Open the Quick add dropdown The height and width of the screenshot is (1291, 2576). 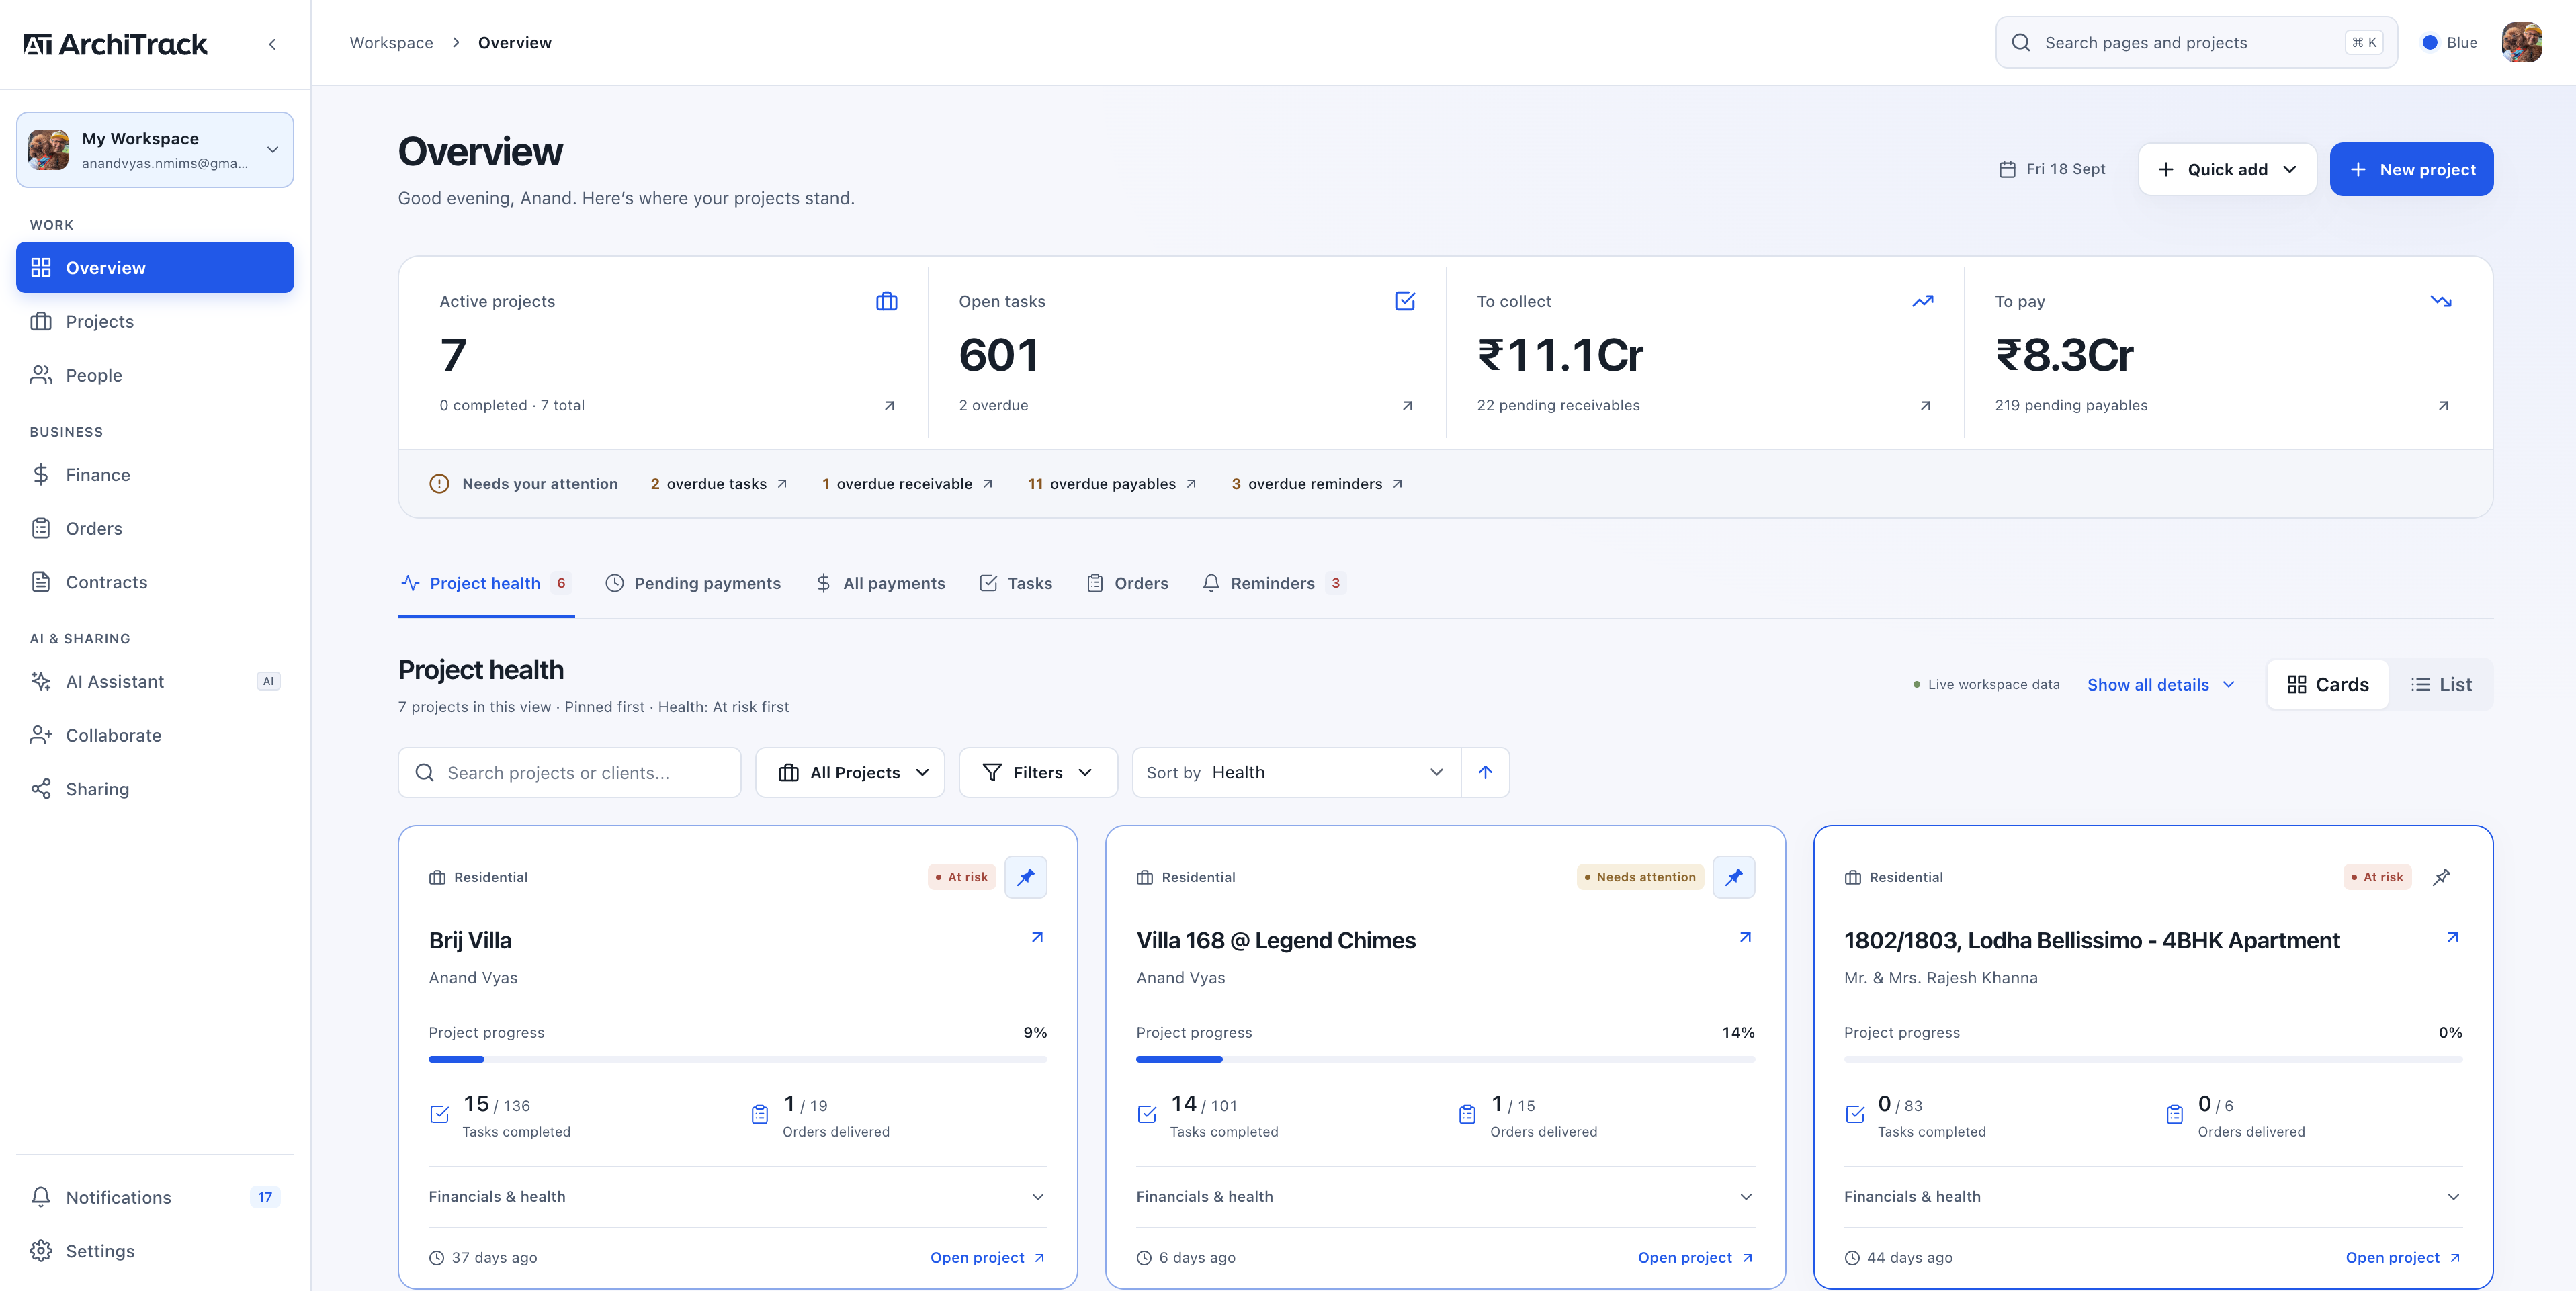click(x=2227, y=169)
